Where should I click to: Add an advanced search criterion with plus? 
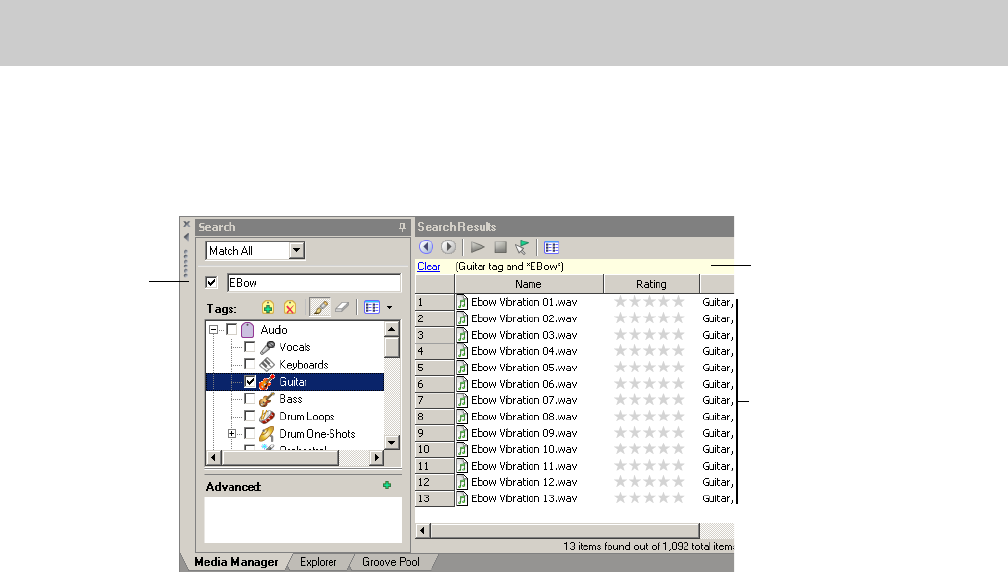coord(387,485)
